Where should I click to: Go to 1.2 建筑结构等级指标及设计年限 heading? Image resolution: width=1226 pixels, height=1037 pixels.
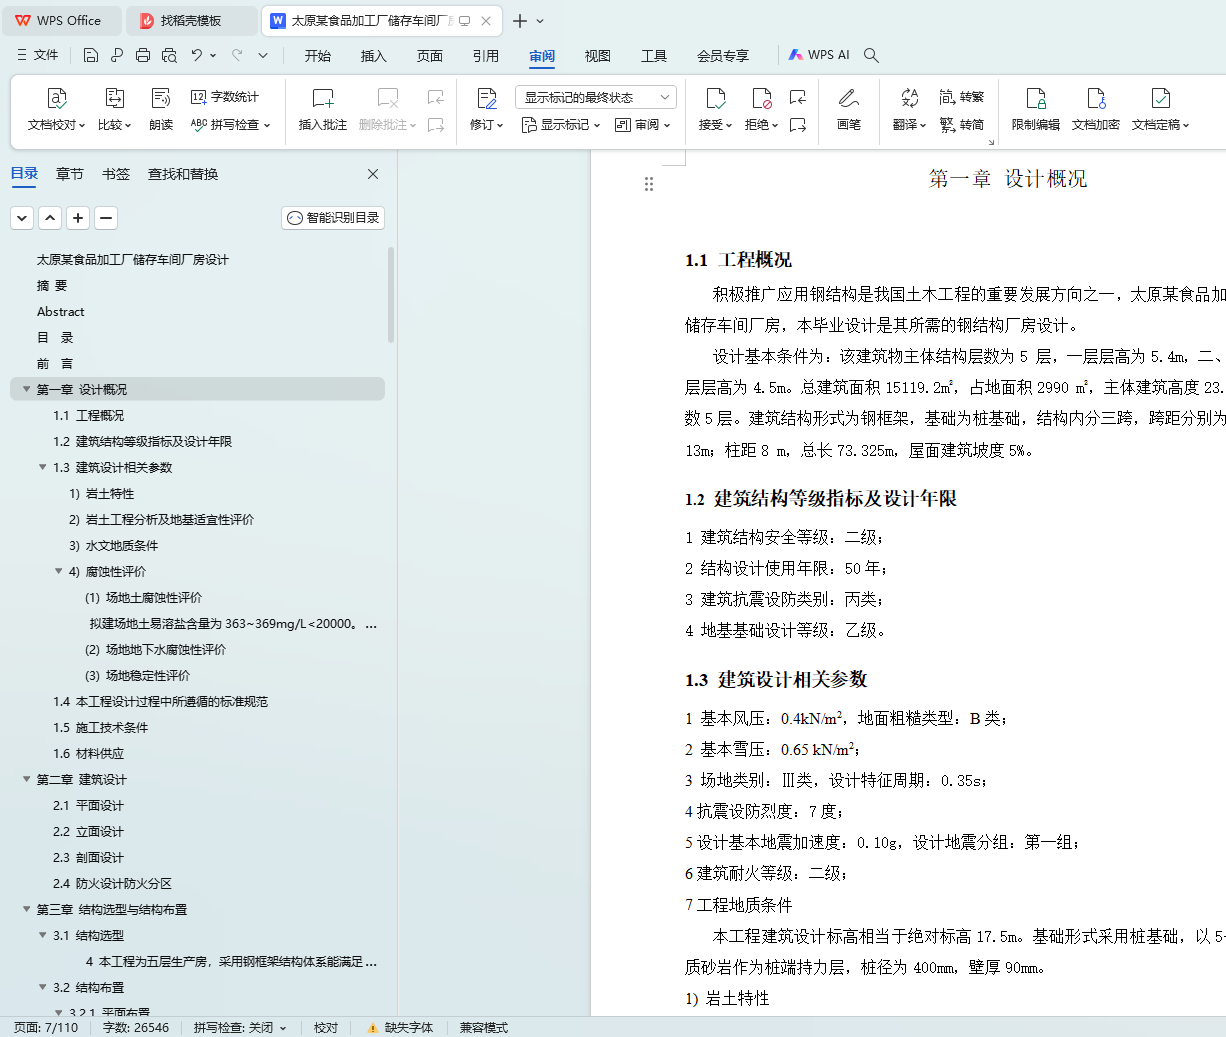click(142, 441)
